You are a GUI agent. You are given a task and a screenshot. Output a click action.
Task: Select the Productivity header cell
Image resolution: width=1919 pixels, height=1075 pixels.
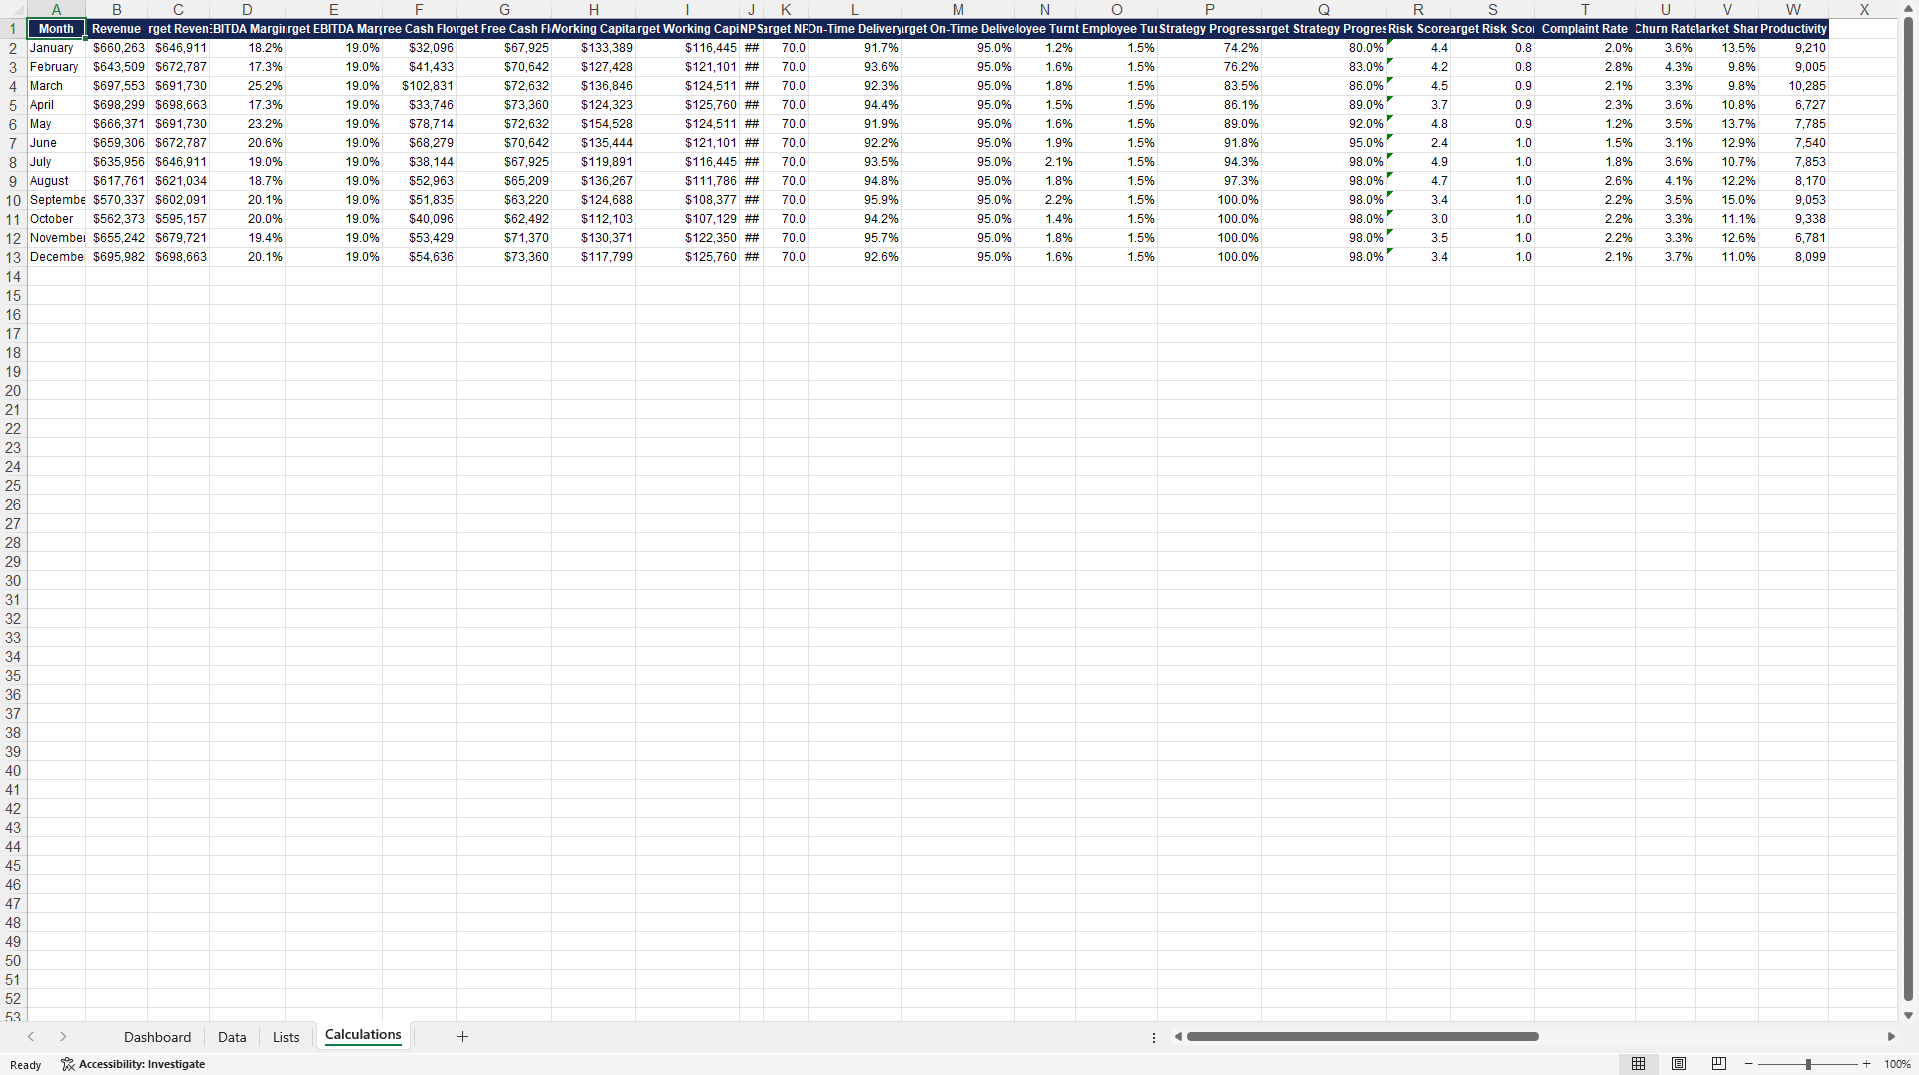point(1793,29)
